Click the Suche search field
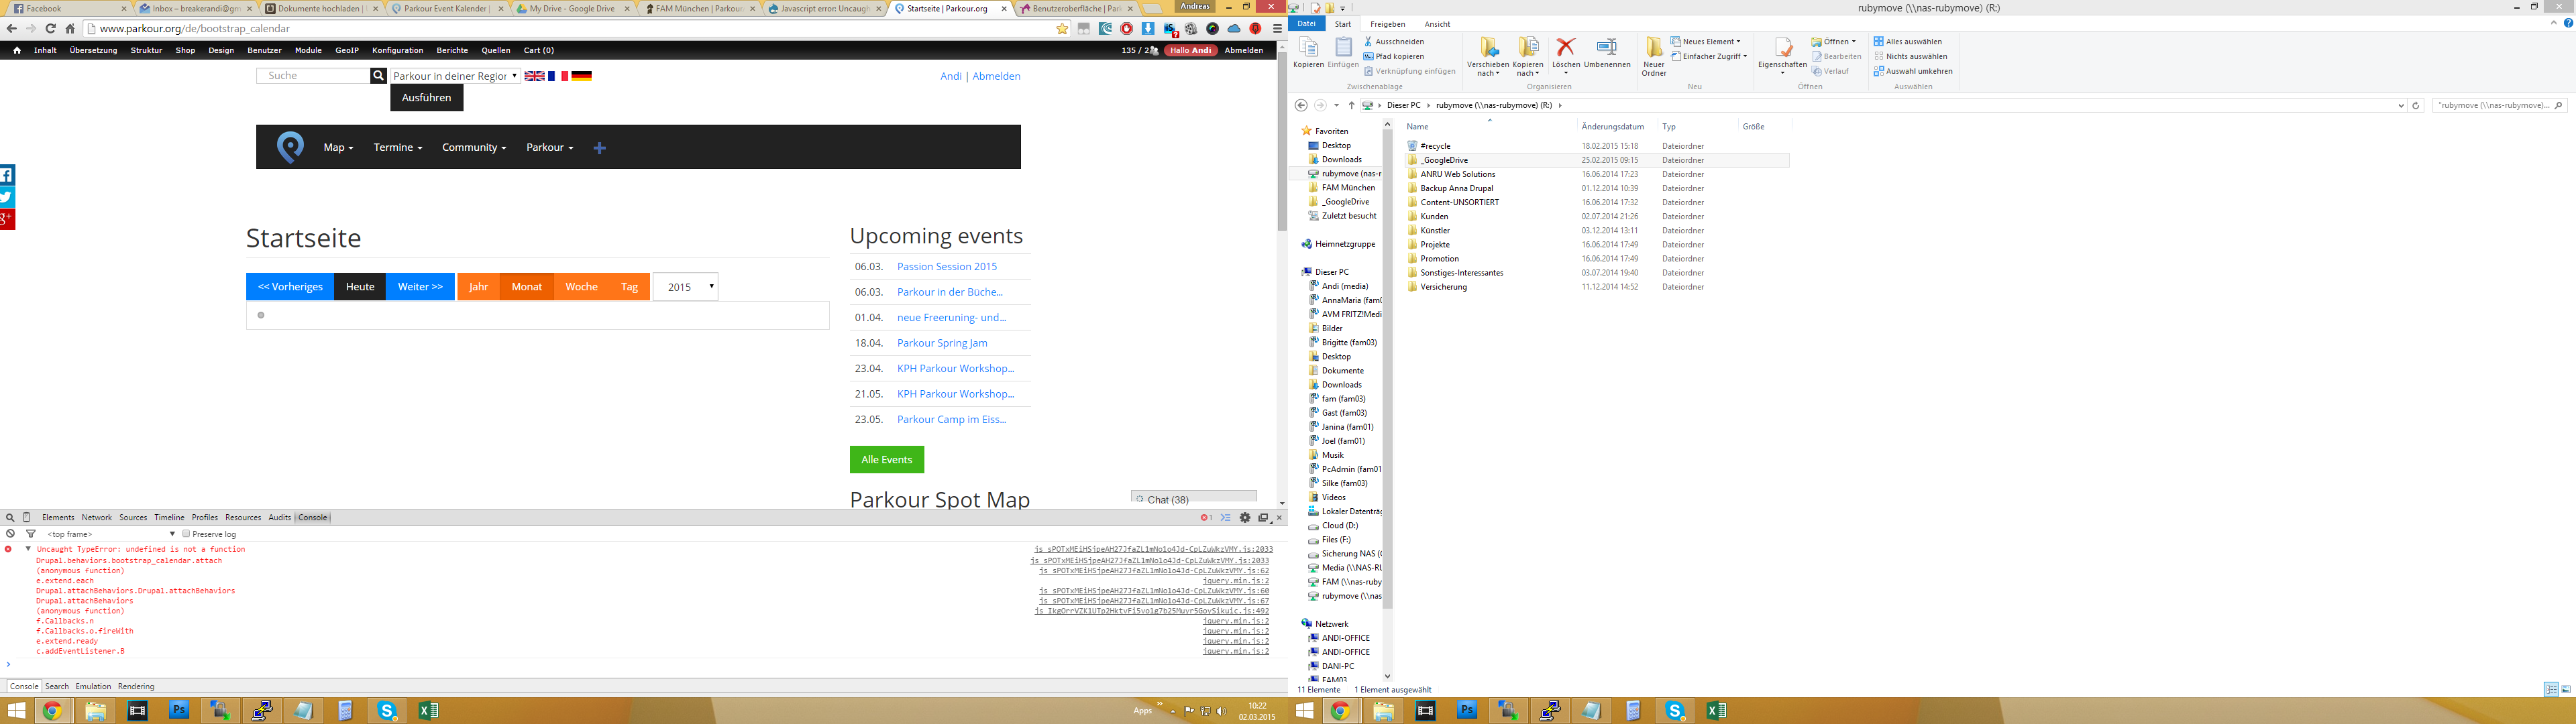Viewport: 2576px width, 724px height. point(314,76)
